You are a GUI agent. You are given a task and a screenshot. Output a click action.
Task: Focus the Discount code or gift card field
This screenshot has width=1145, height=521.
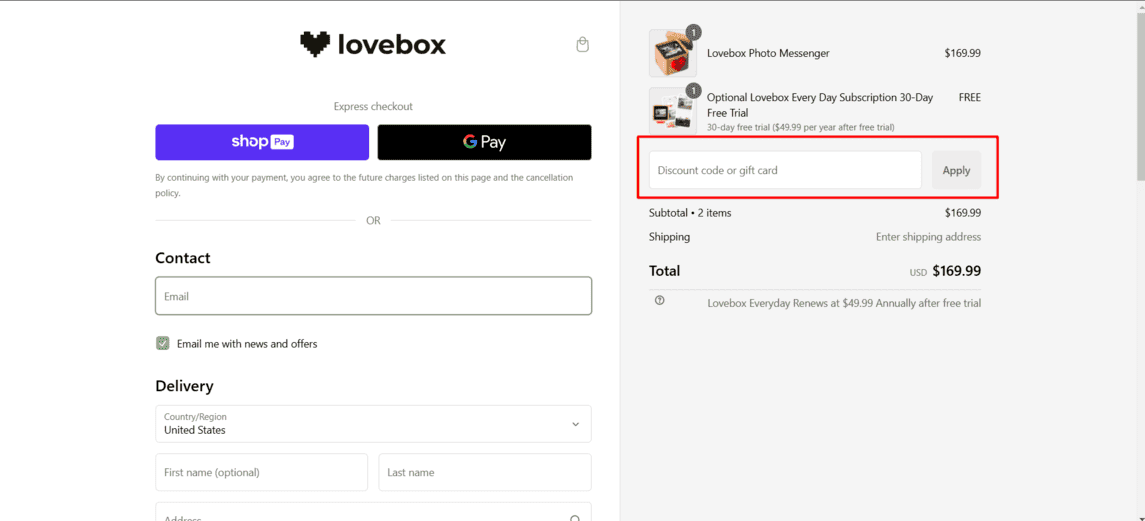point(785,170)
